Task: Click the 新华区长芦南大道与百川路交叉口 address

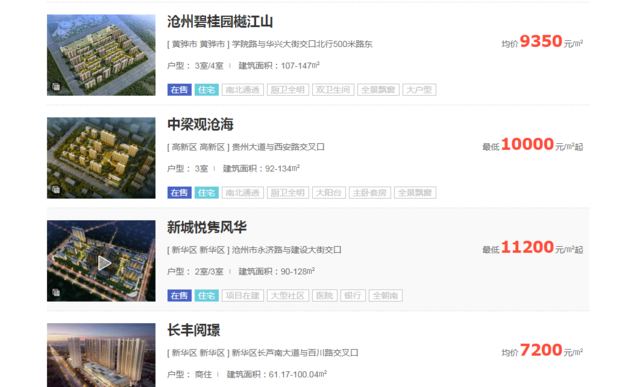Action: click(x=295, y=353)
